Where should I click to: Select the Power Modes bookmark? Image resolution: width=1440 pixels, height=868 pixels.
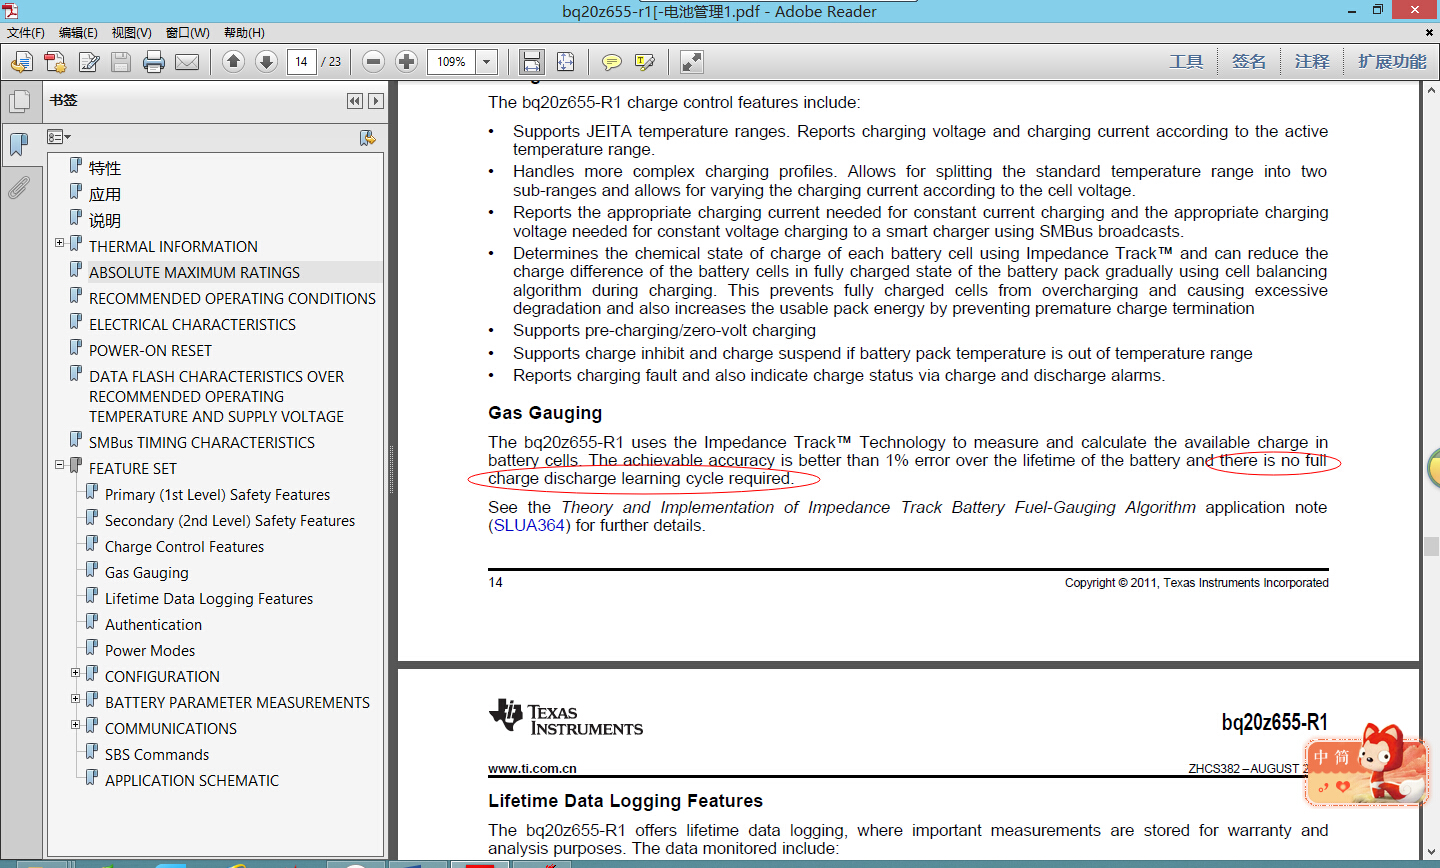[x=150, y=650]
